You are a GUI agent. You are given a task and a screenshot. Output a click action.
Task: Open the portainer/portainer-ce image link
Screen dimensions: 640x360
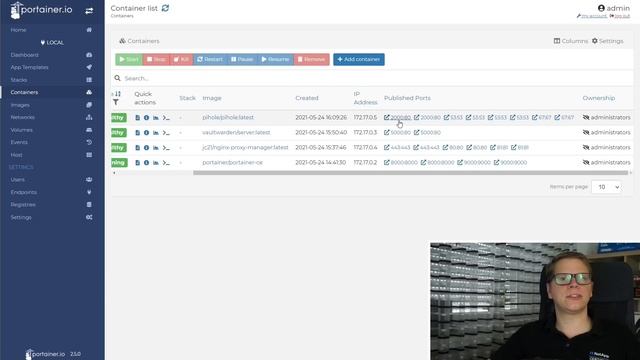[x=233, y=162]
